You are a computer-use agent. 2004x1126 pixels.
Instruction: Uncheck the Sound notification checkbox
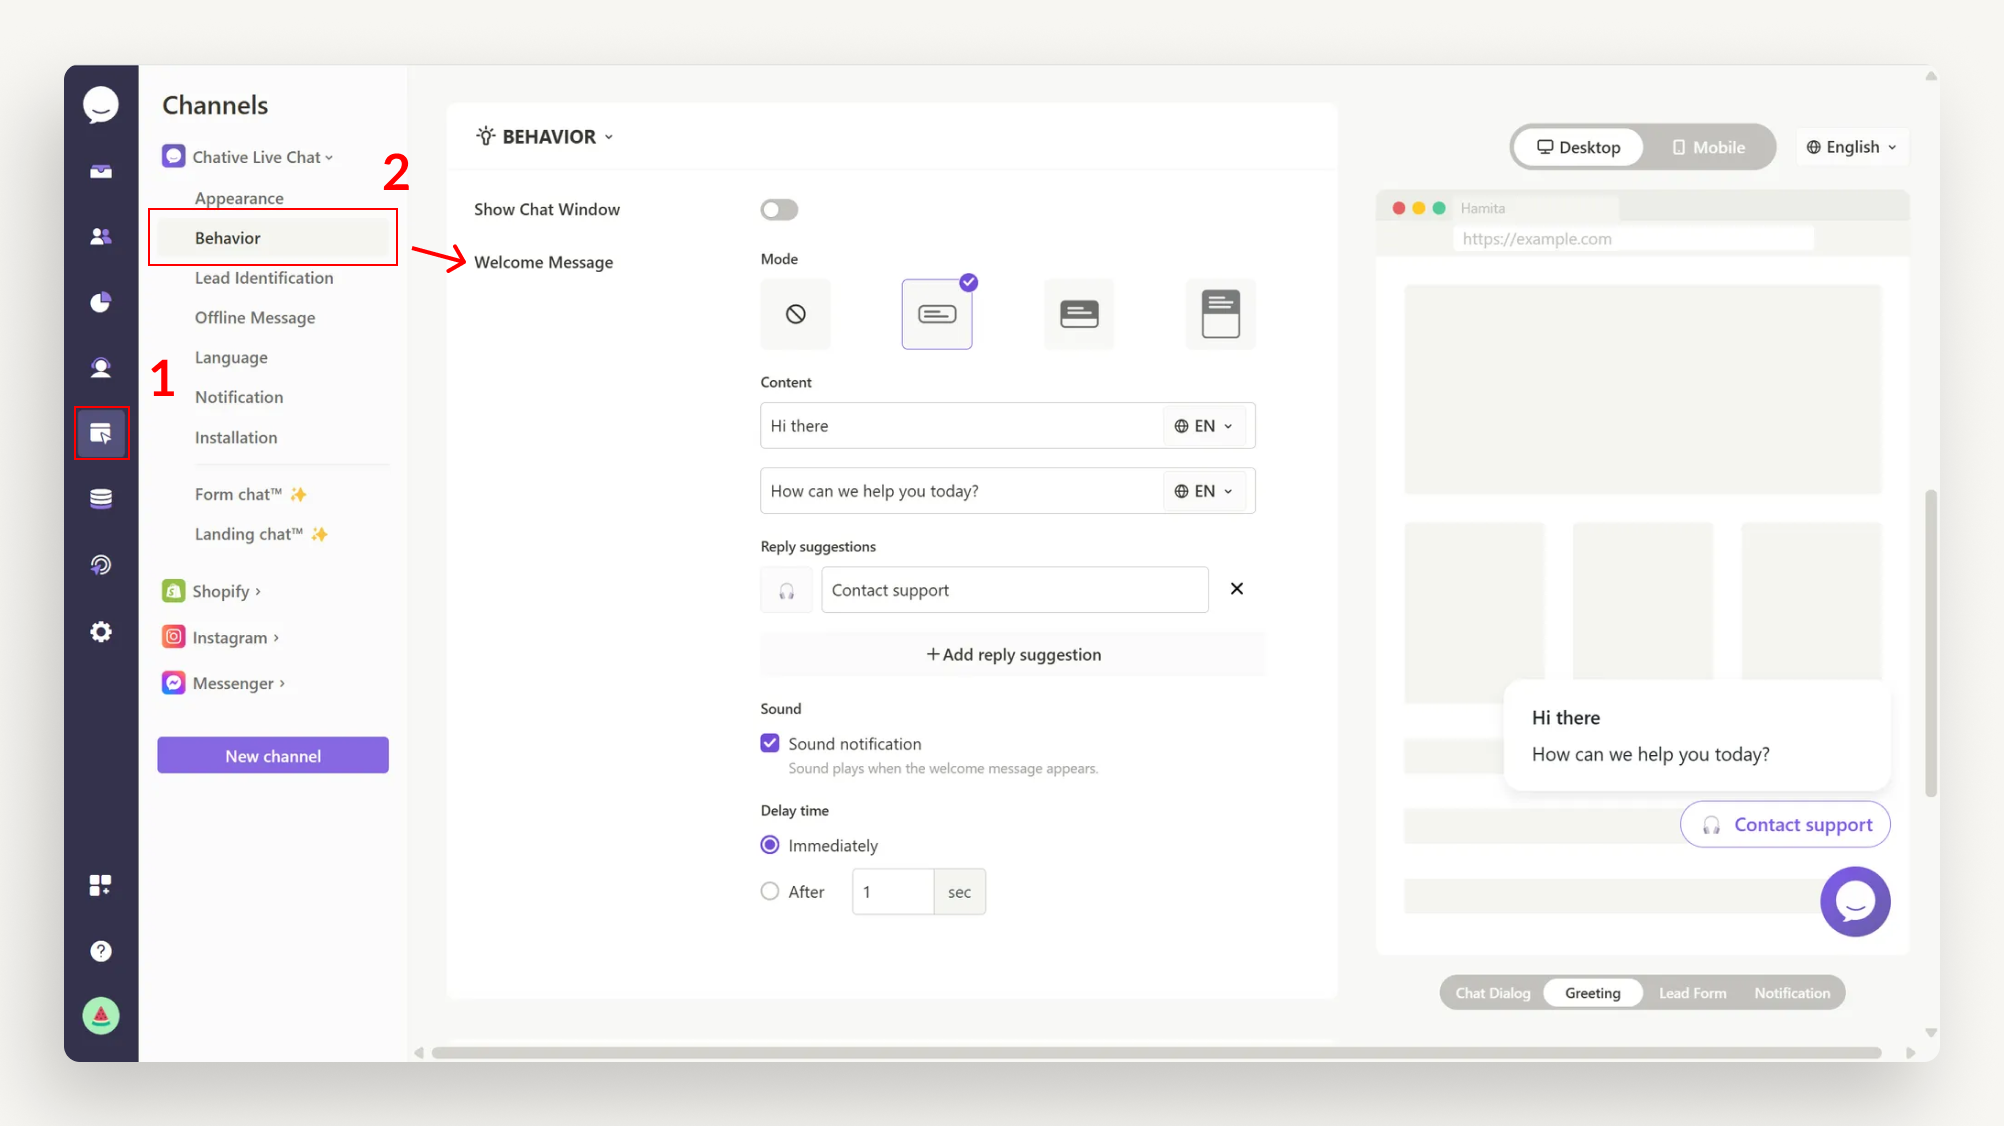[770, 743]
